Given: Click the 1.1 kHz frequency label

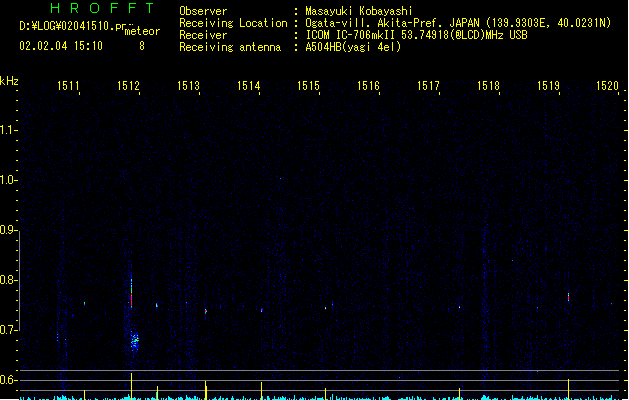Looking at the screenshot, I should (8, 130).
